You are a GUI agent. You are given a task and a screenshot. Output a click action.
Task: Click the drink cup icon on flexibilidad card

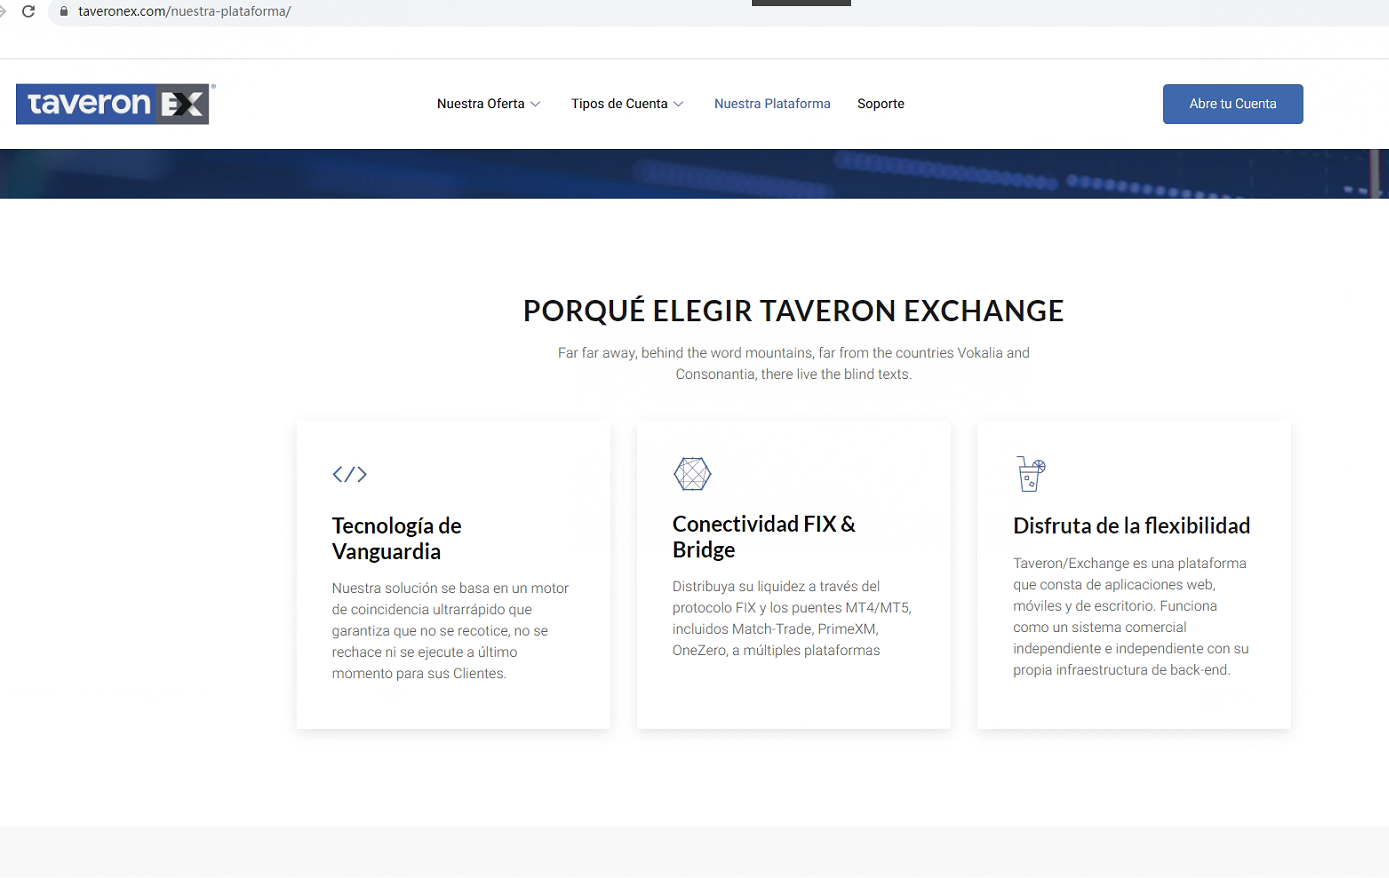[x=1030, y=474]
